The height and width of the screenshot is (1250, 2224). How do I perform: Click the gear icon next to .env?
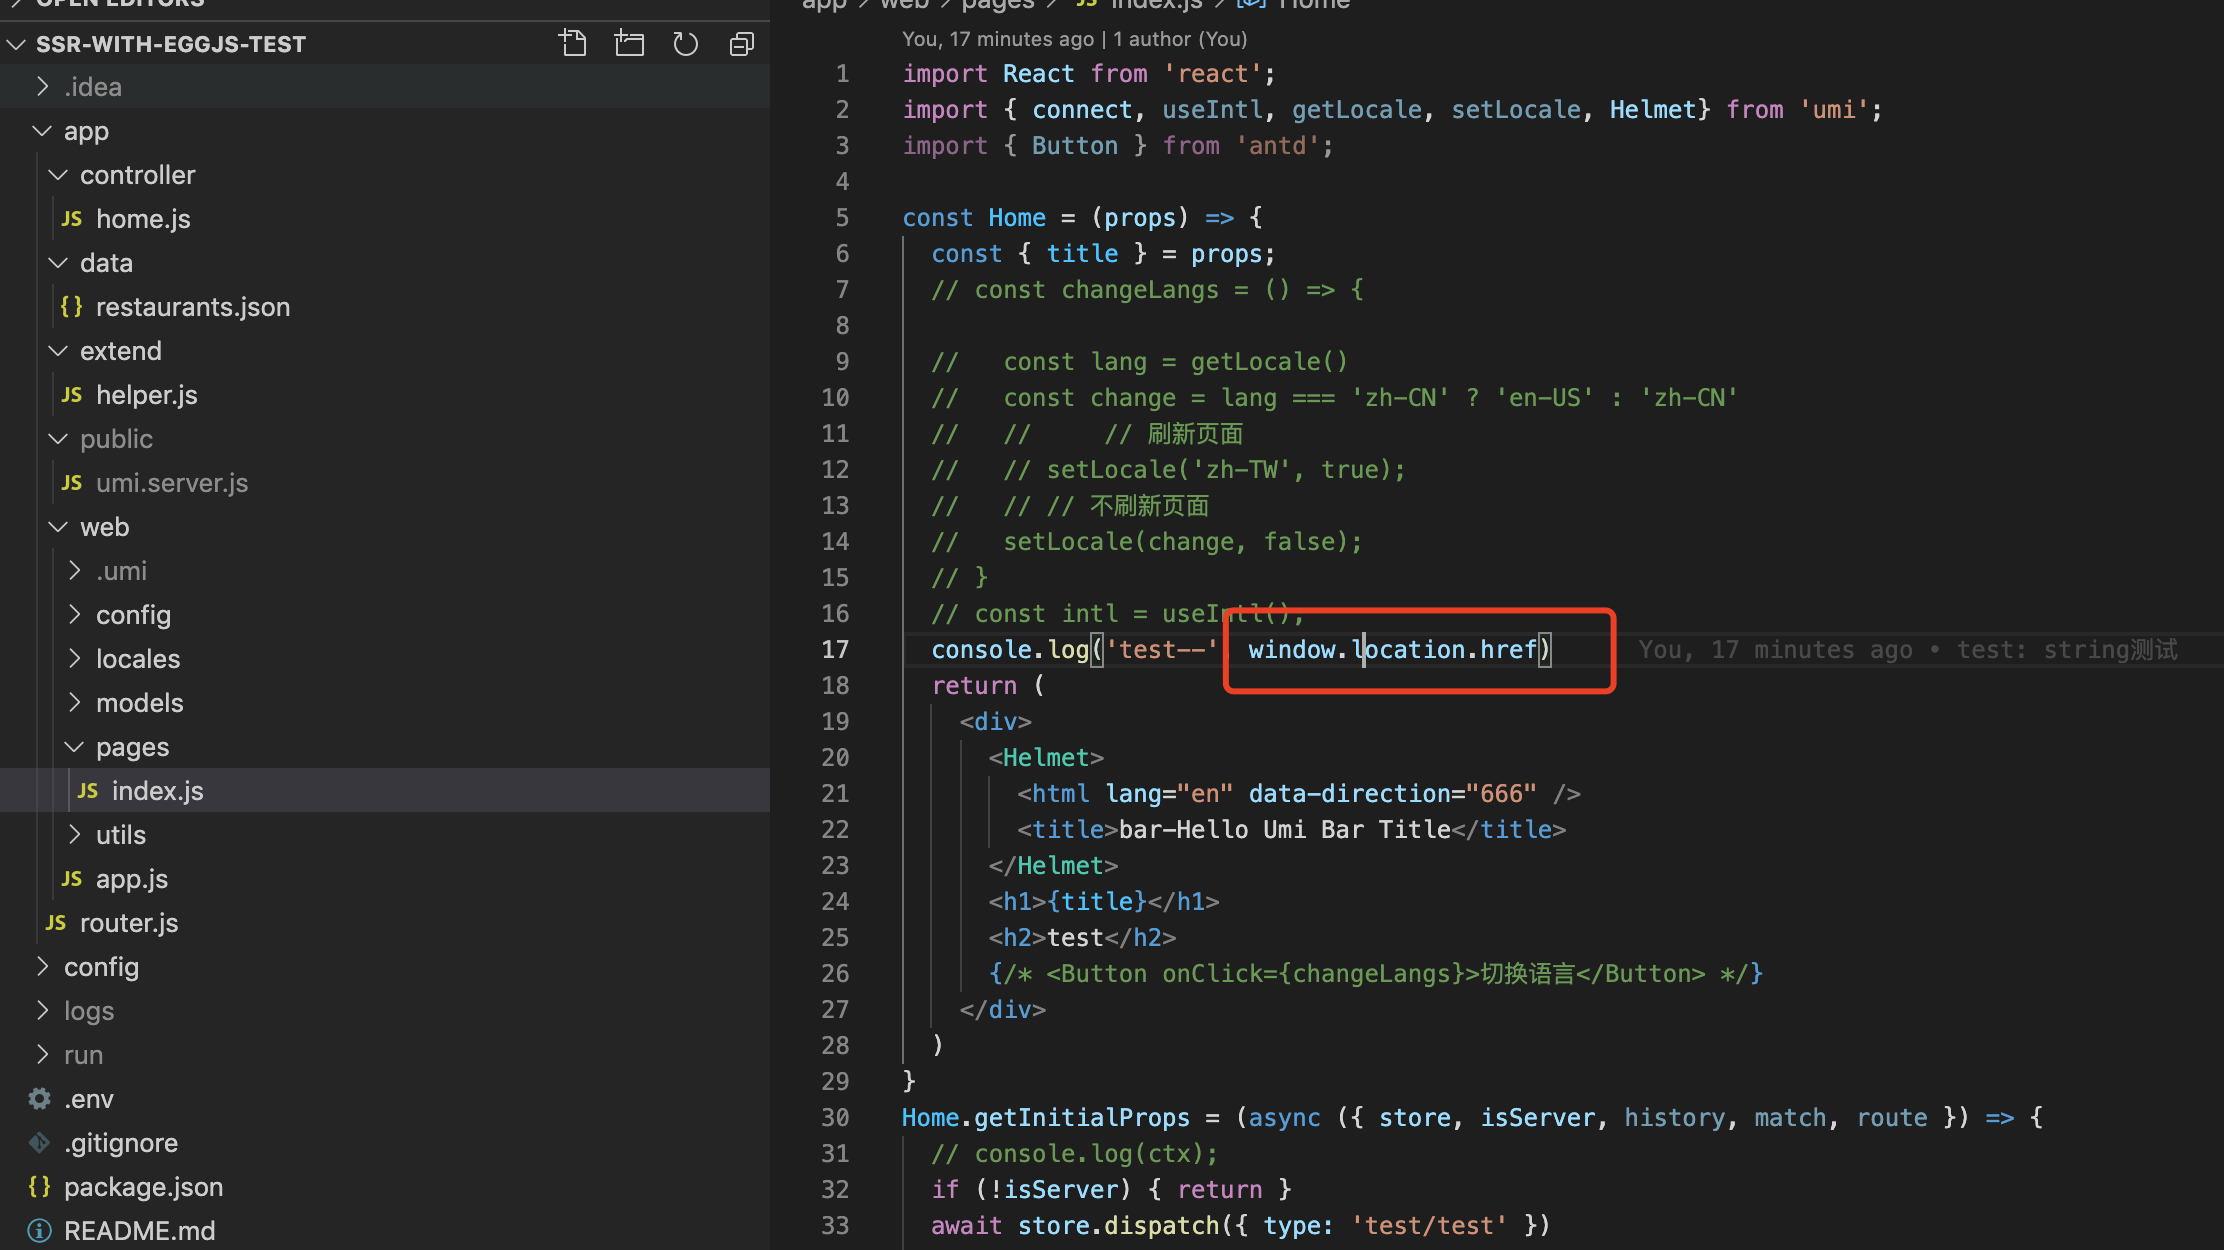[x=38, y=1098]
